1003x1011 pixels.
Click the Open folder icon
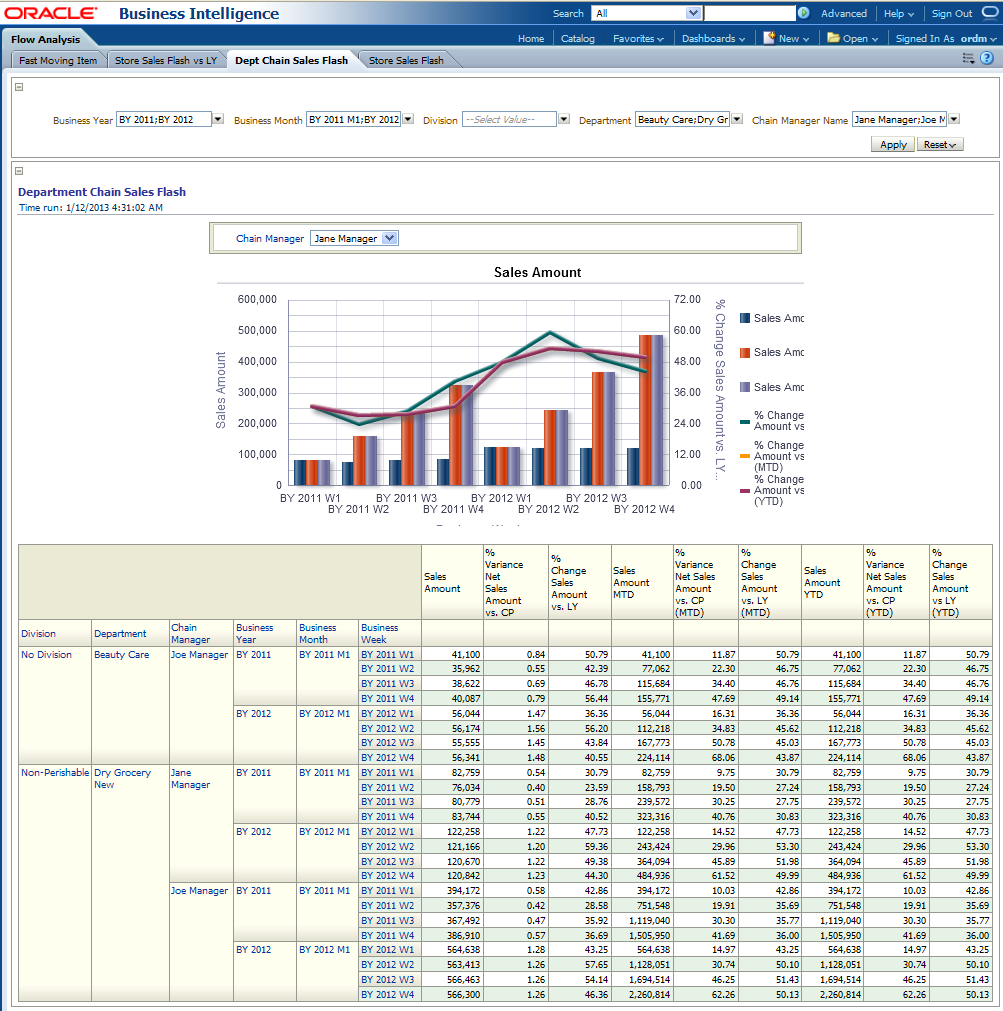pos(834,38)
